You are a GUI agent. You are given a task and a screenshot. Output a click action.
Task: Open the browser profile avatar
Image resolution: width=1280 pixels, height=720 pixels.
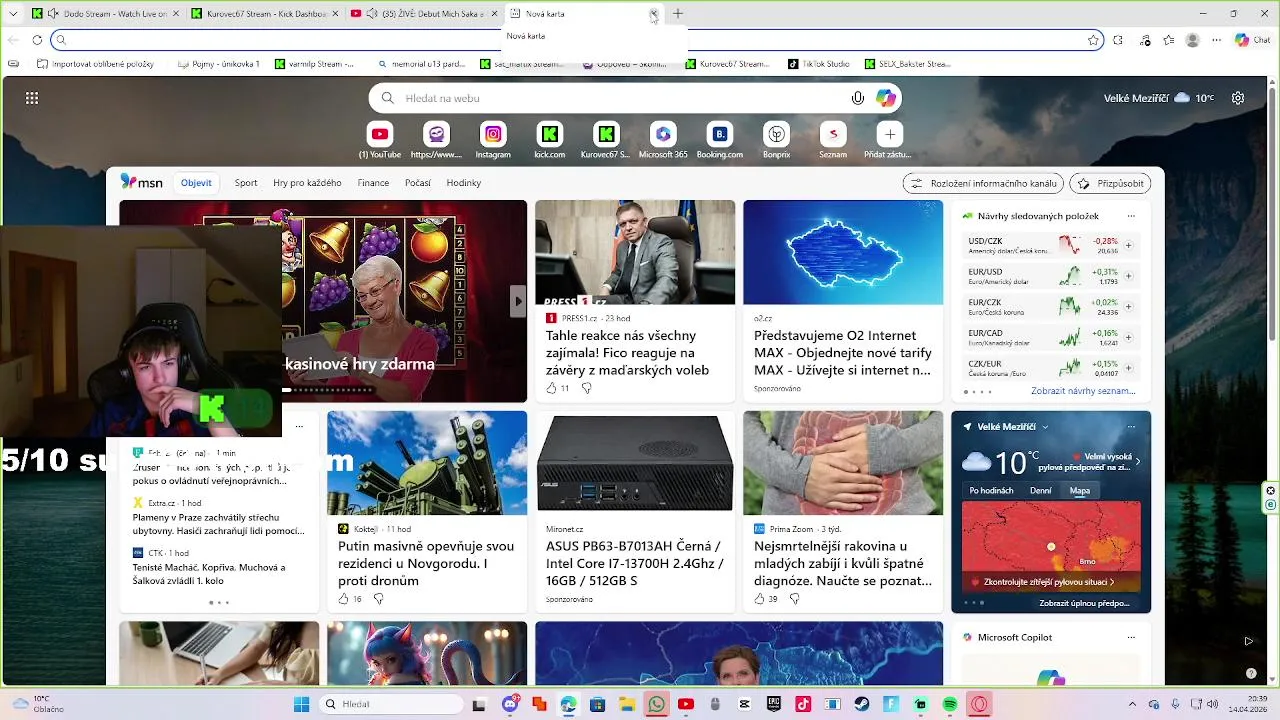click(x=1192, y=40)
